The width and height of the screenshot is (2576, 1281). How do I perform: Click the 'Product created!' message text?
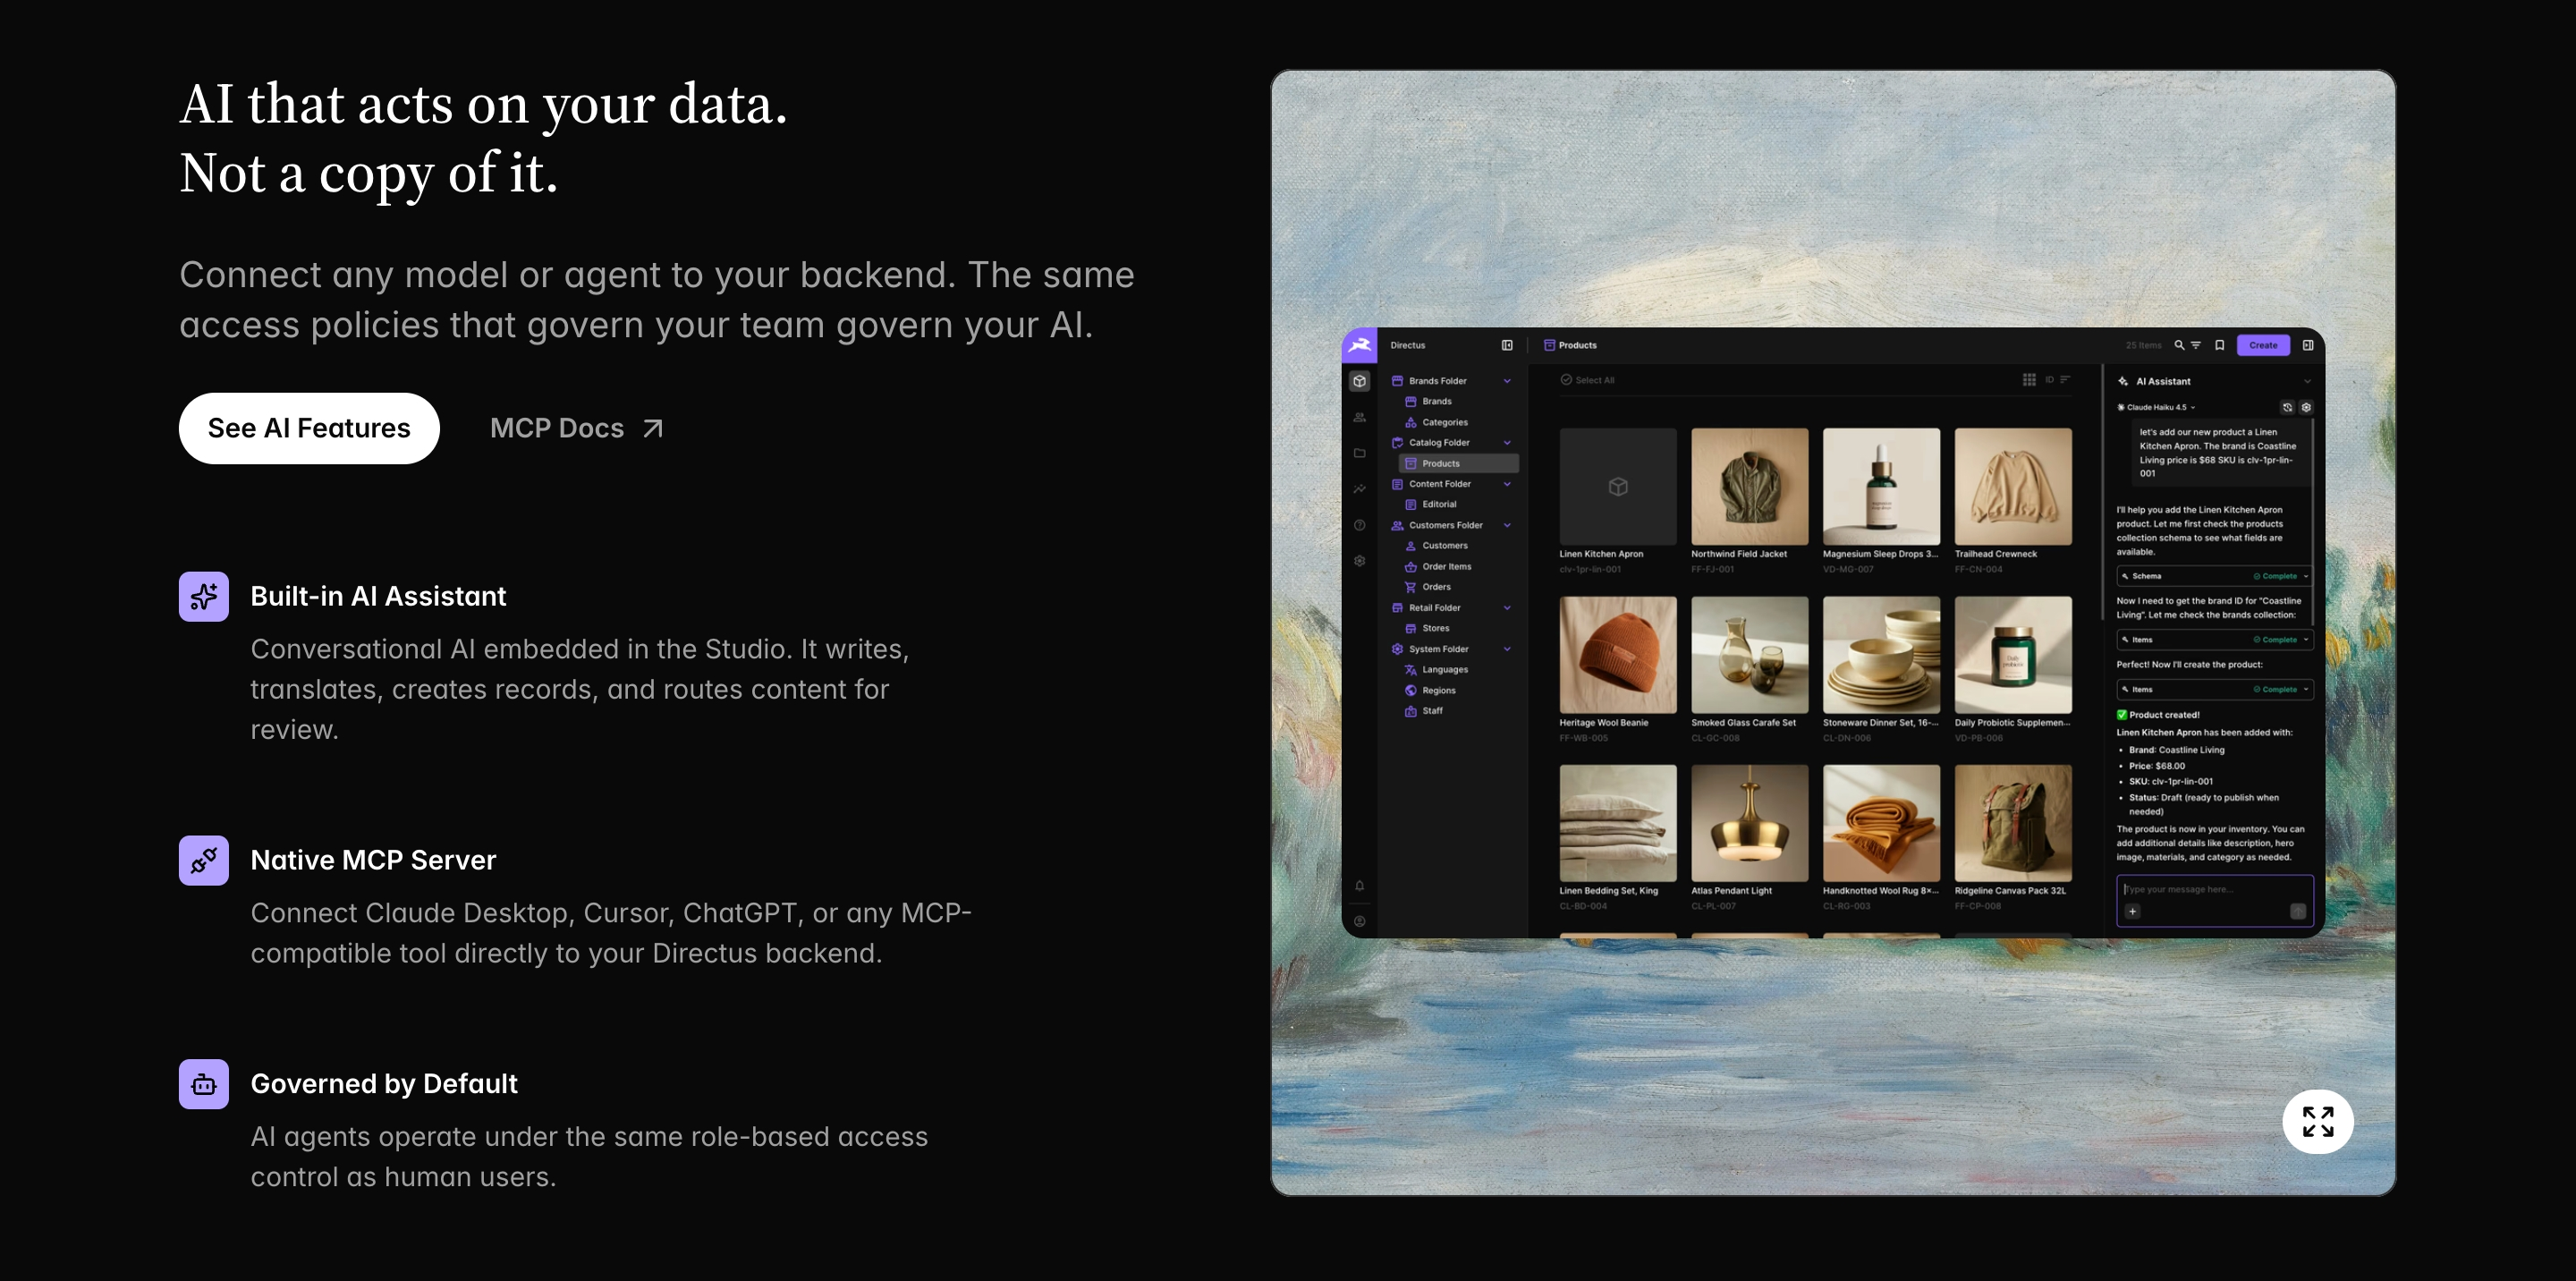[x=2164, y=715]
